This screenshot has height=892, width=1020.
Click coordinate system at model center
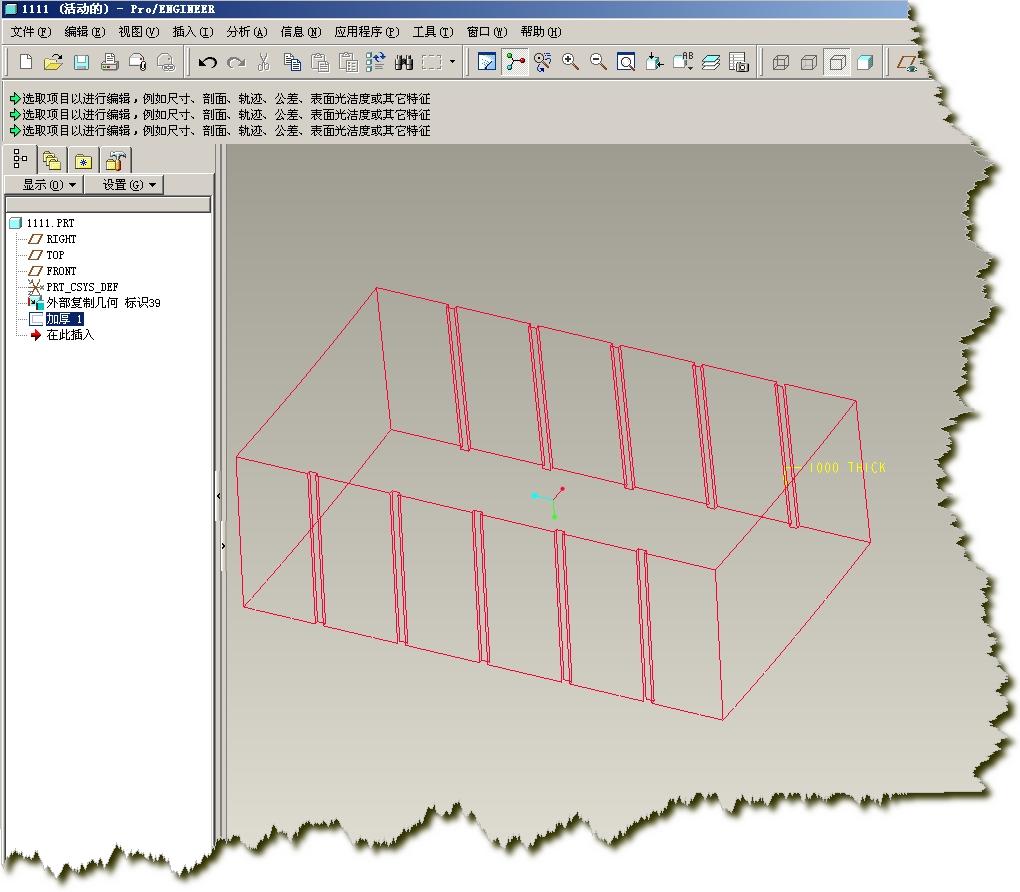pos(549,502)
